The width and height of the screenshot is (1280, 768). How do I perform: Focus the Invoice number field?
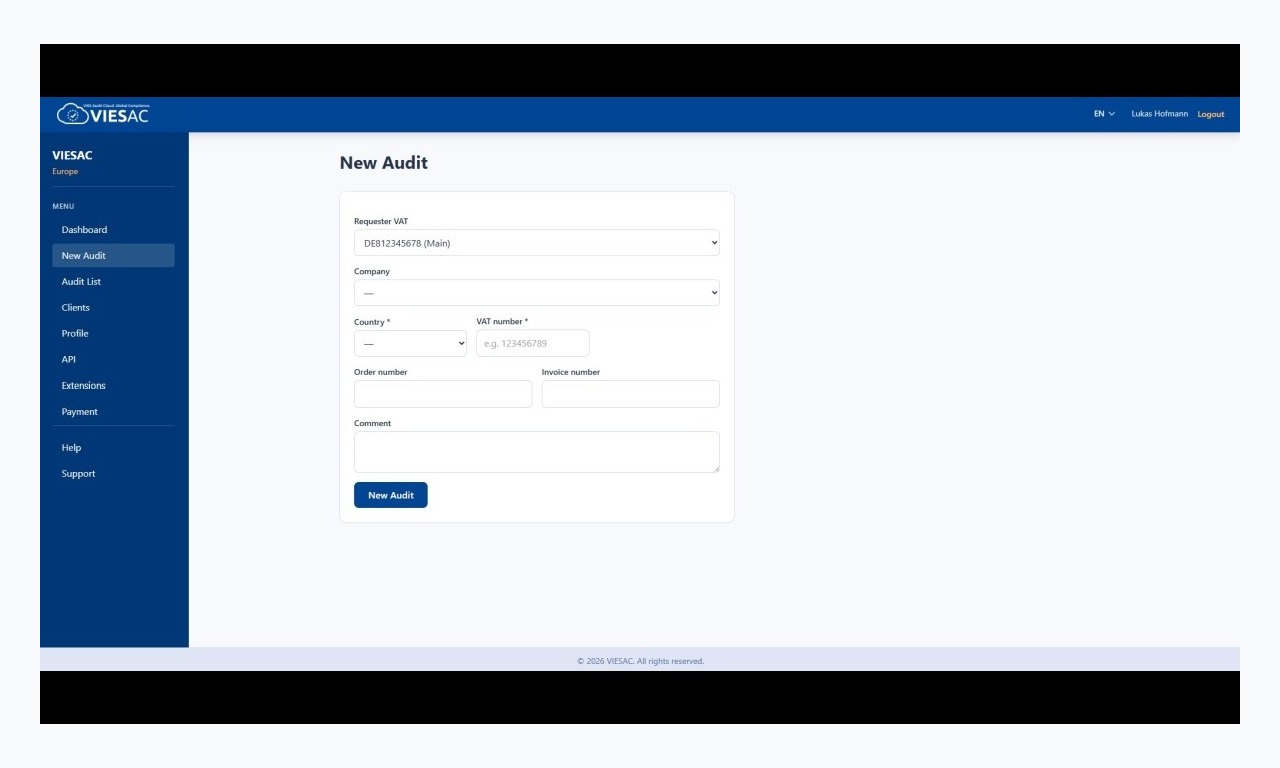pyautogui.click(x=631, y=394)
